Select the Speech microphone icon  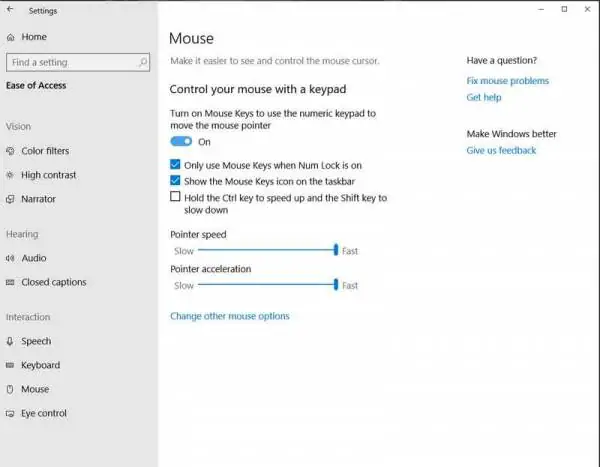pyautogui.click(x=10, y=341)
